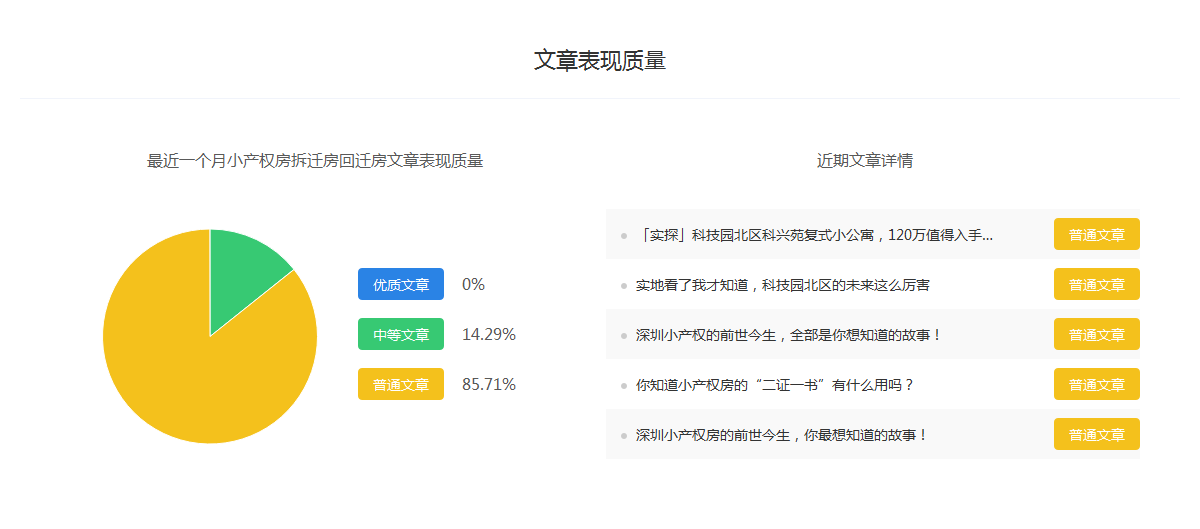This screenshot has height=529, width=1200.
Task: Open the 深圳小产权房的前世今生，你最想知道的故事 article
Action: (782, 435)
